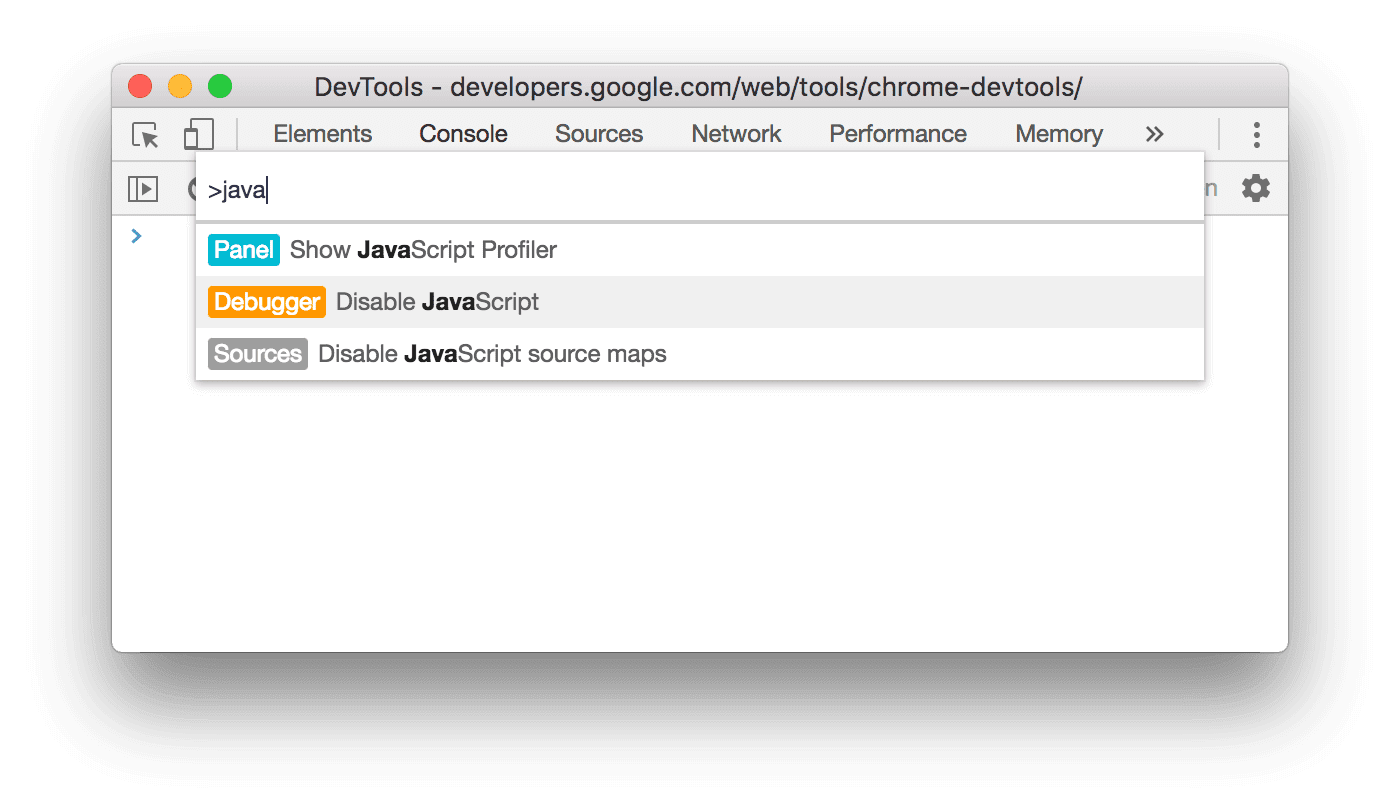Image resolution: width=1400 pixels, height=812 pixels.
Task: Open DevTools Settings via the gear icon
Action: coord(1256,188)
